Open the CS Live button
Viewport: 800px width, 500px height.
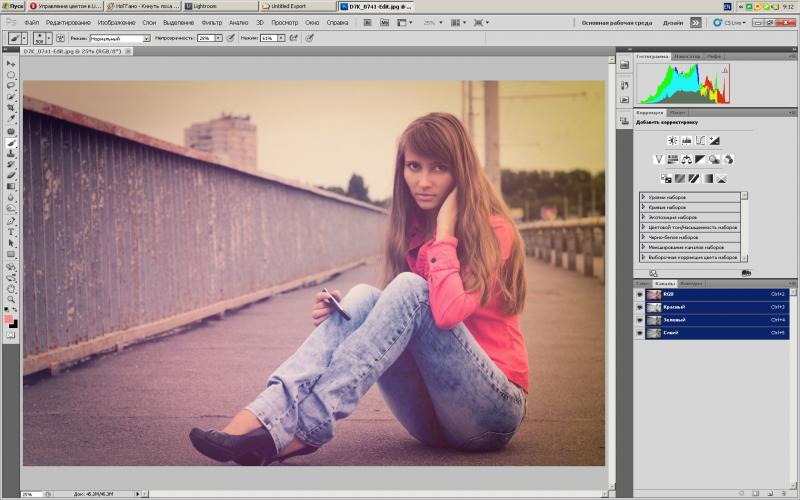pyautogui.click(x=730, y=23)
